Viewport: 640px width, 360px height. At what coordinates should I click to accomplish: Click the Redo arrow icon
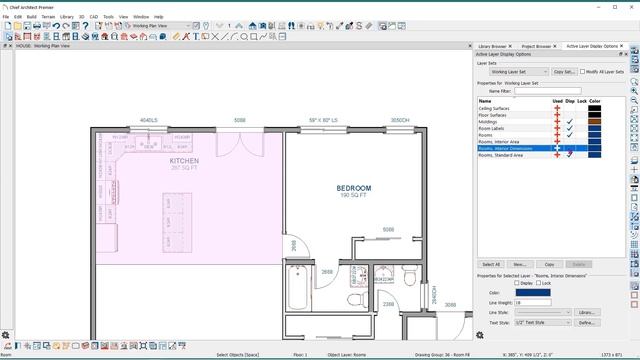click(66, 26)
